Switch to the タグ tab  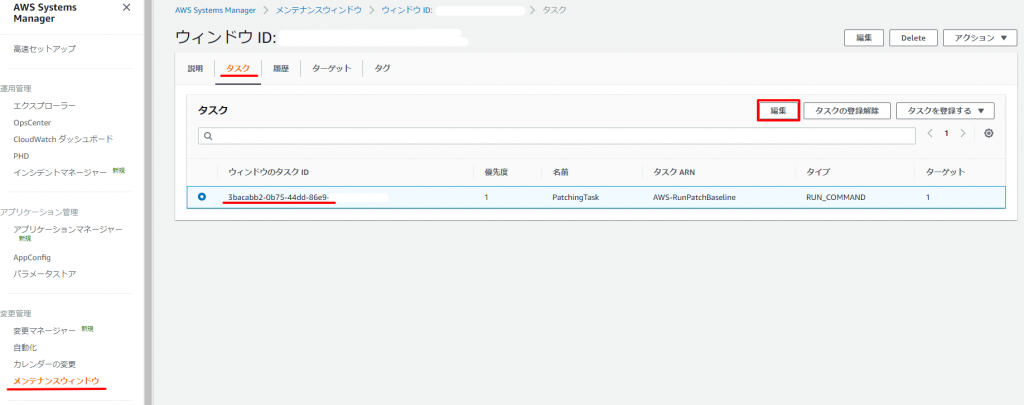pyautogui.click(x=382, y=69)
